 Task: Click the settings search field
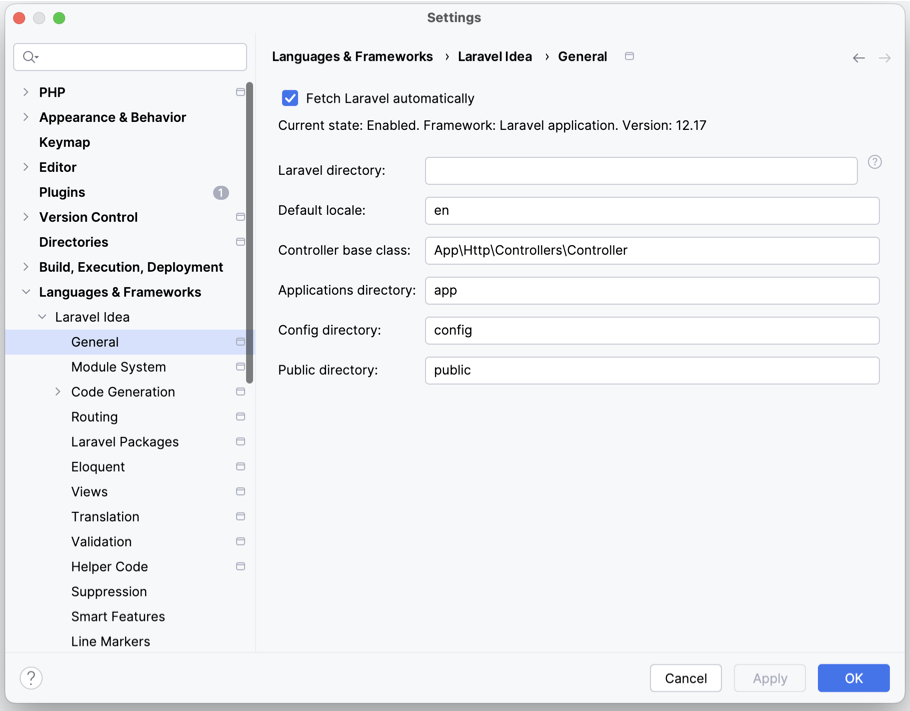(x=130, y=57)
